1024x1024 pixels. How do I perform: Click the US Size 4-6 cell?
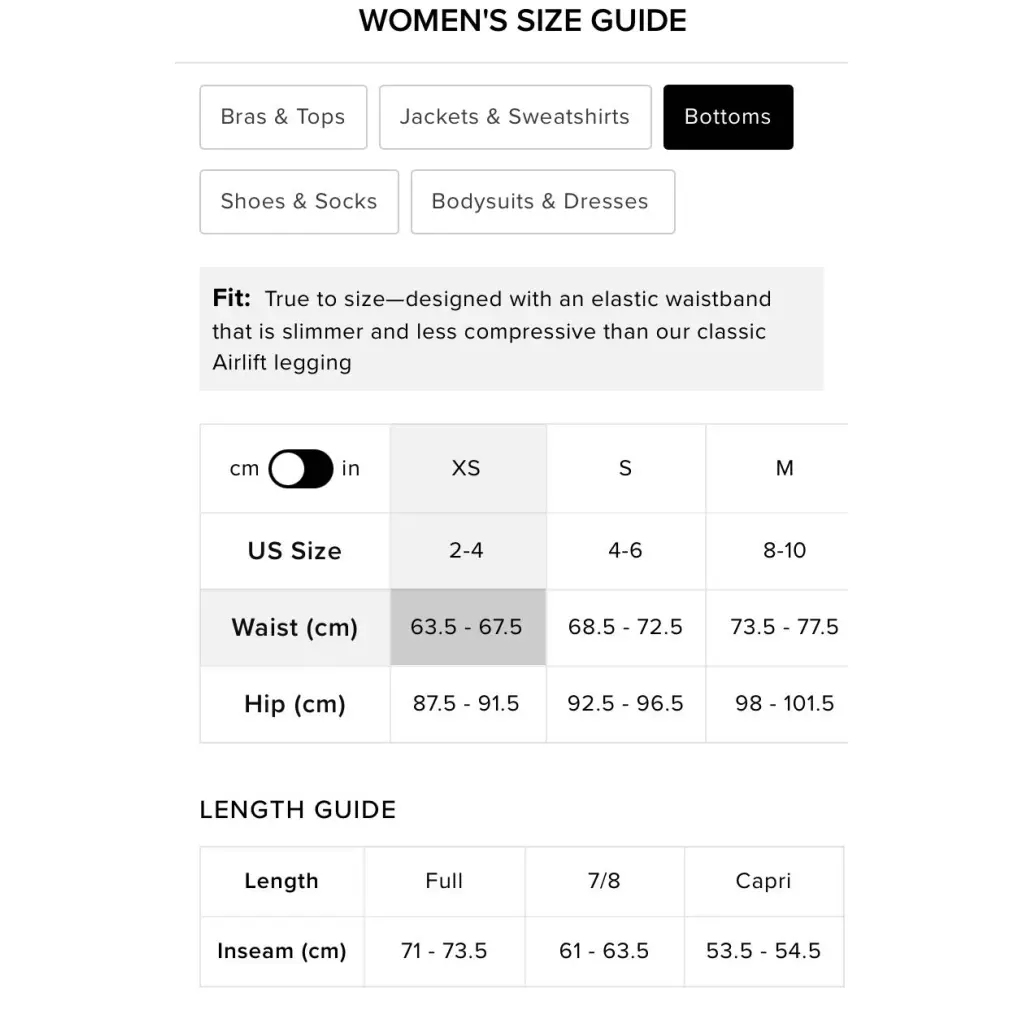(626, 551)
